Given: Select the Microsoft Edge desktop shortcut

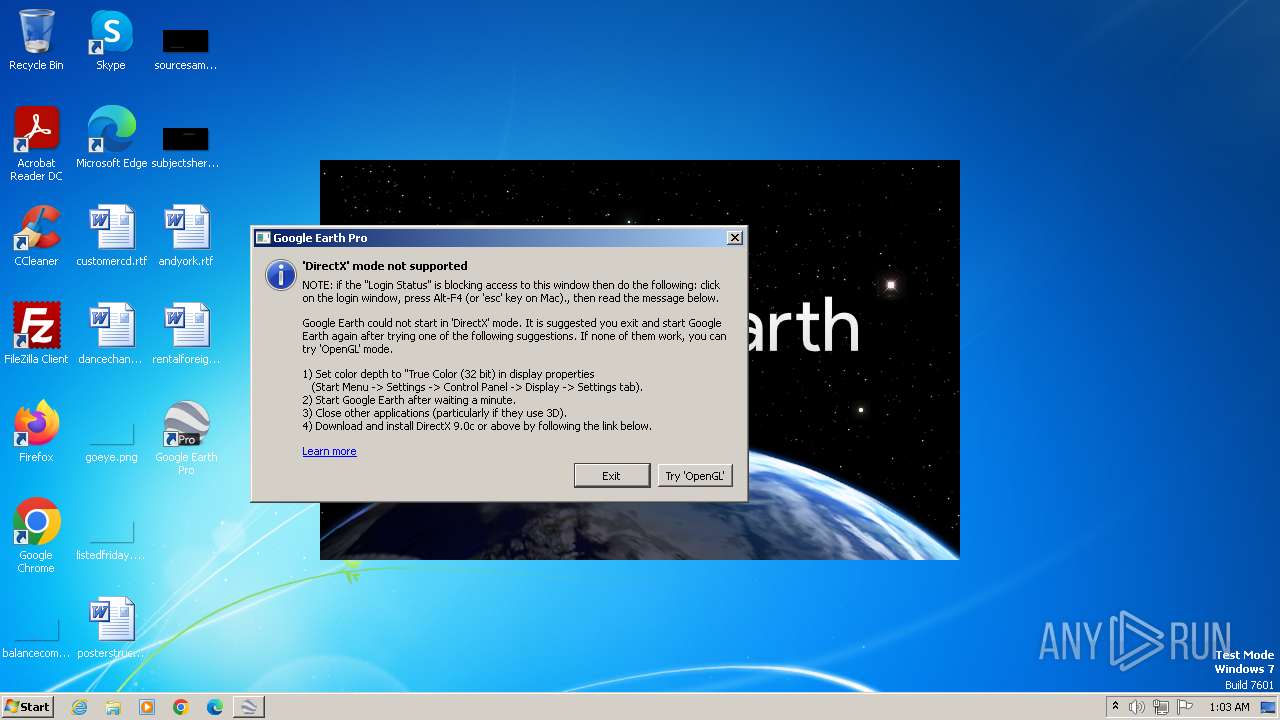Looking at the screenshot, I should pos(111,138).
